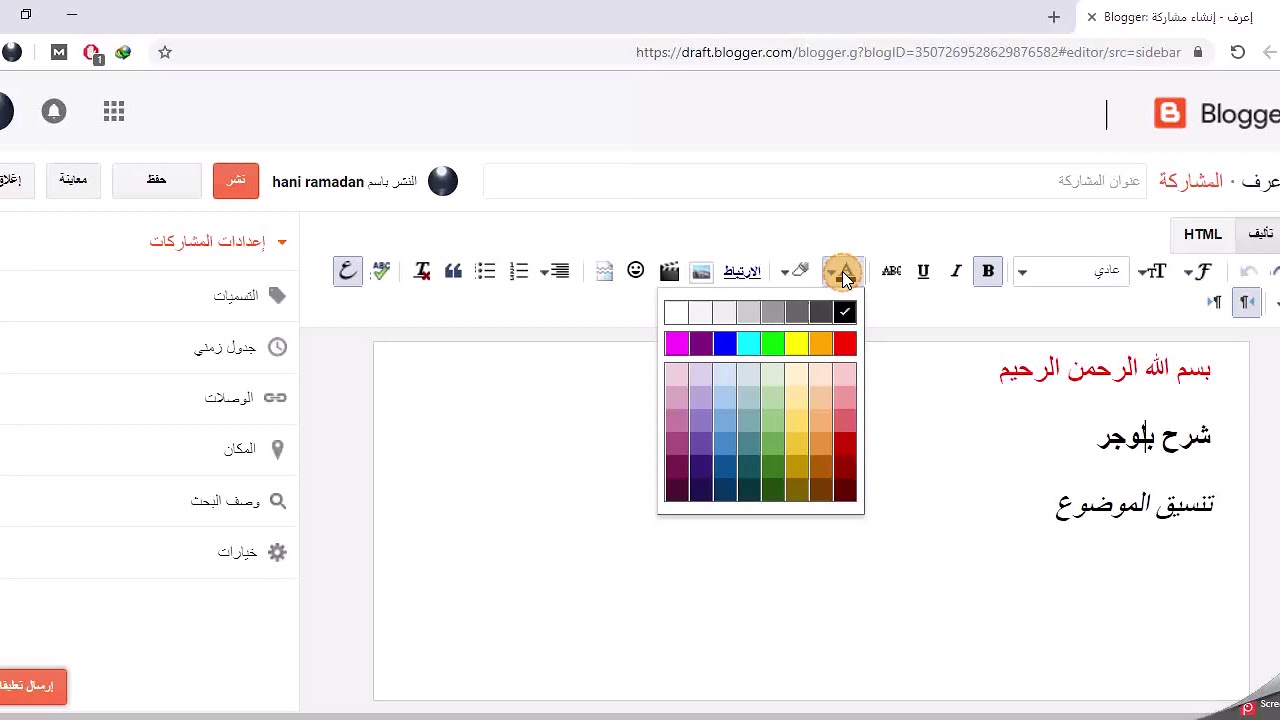Click the تنسيق الموضوع text line
This screenshot has height=720, width=1280.
click(x=1135, y=504)
